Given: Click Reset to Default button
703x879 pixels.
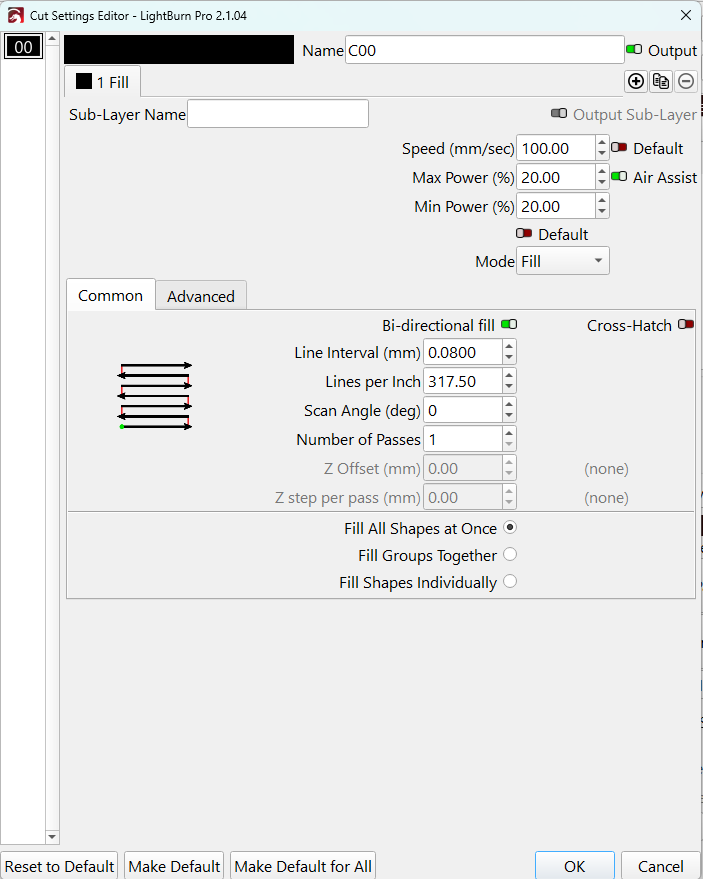Looking at the screenshot, I should pyautogui.click(x=59, y=866).
